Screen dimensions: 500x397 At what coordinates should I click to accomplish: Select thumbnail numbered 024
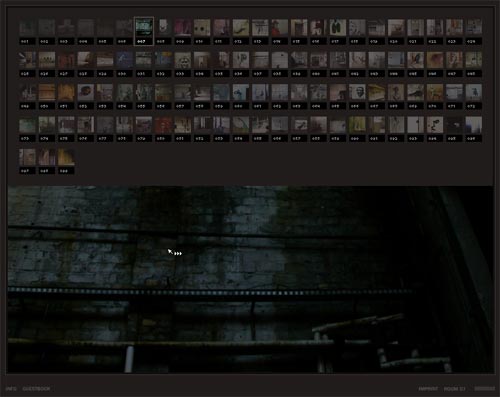point(474,27)
